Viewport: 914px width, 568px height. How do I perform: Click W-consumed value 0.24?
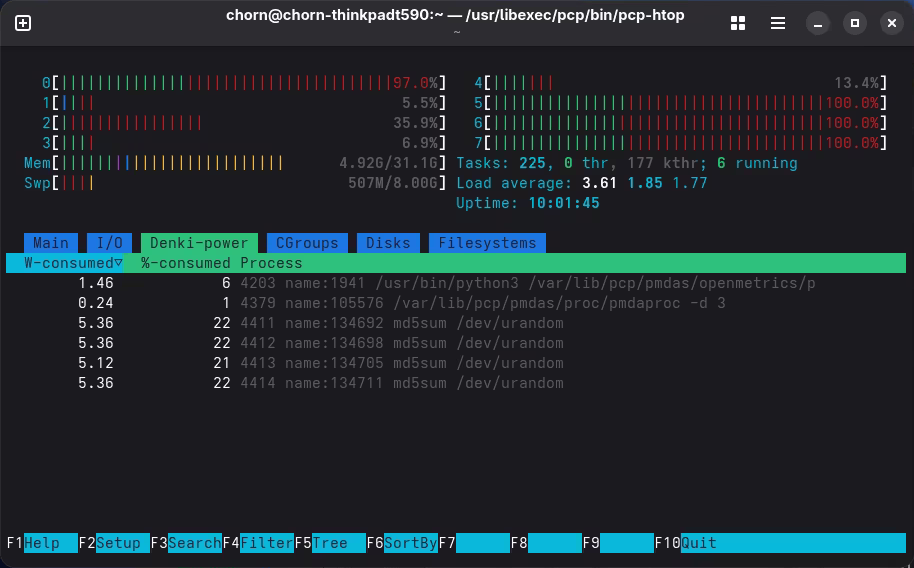pos(96,303)
